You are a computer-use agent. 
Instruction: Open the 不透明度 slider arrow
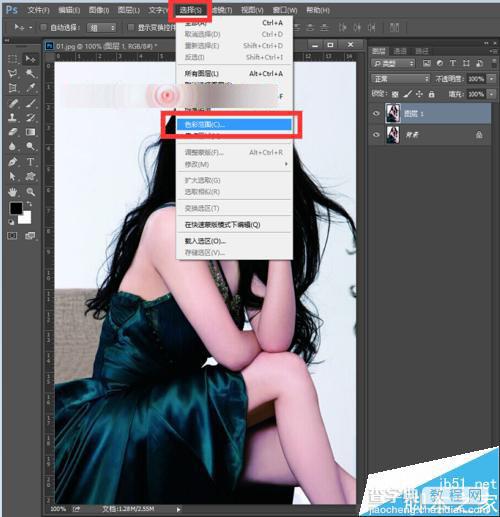492,79
